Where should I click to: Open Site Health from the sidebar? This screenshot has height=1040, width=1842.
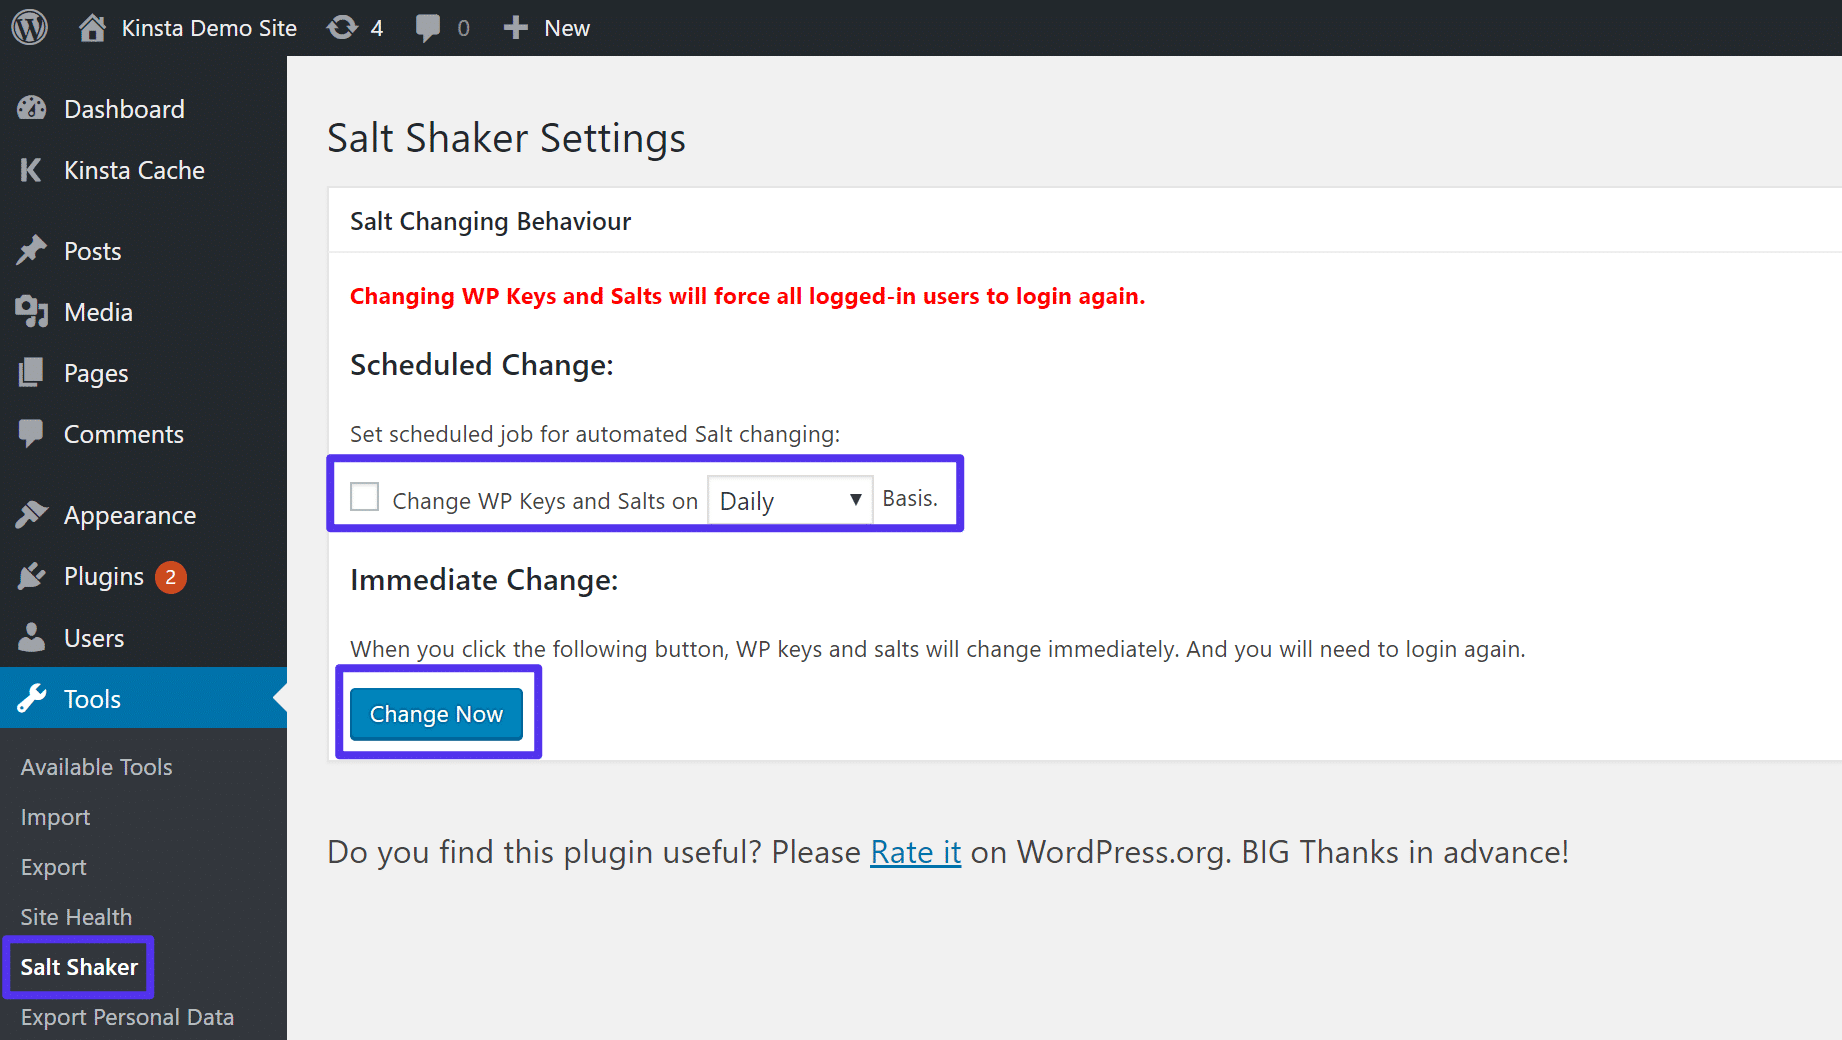pyautogui.click(x=76, y=916)
